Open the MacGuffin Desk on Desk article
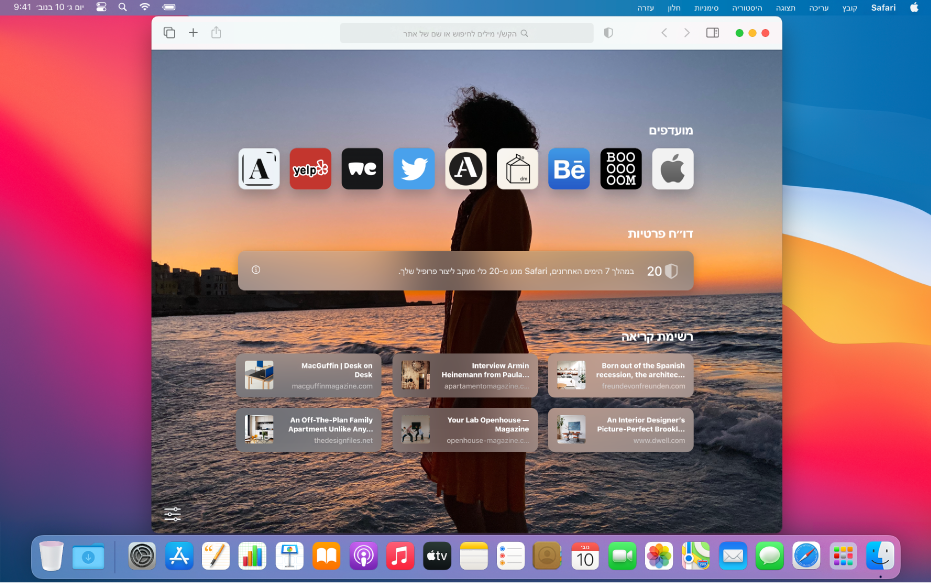Viewport: 931px width, 583px height. [309, 375]
